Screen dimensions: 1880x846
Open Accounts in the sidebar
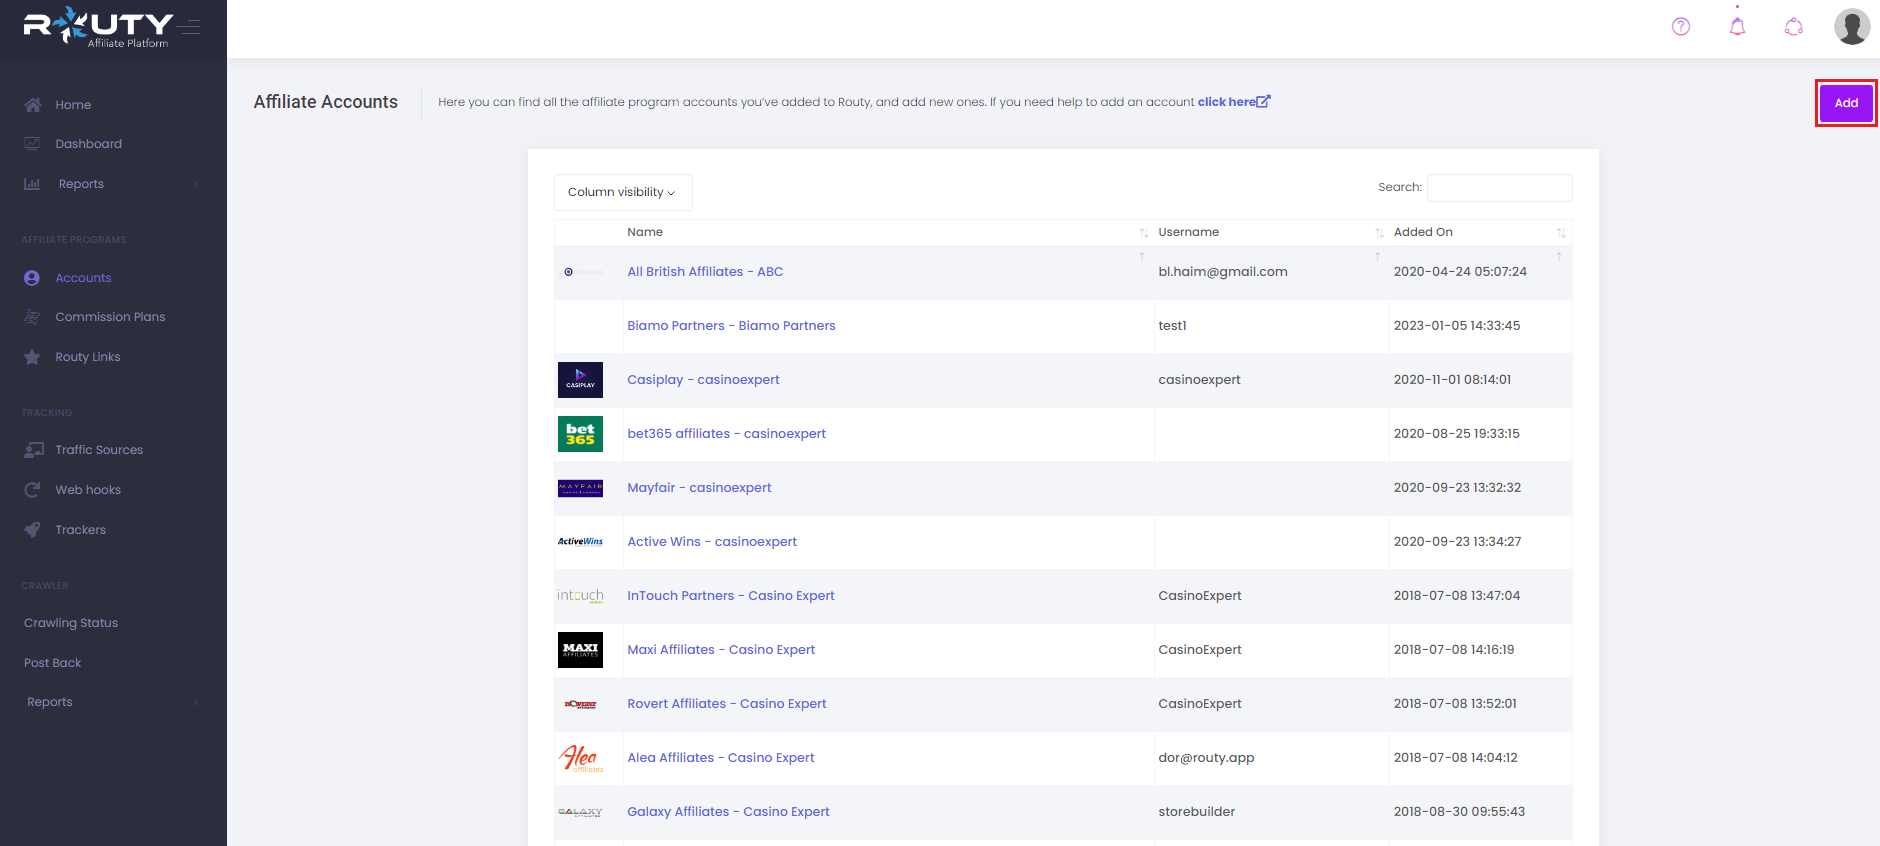pos(83,278)
